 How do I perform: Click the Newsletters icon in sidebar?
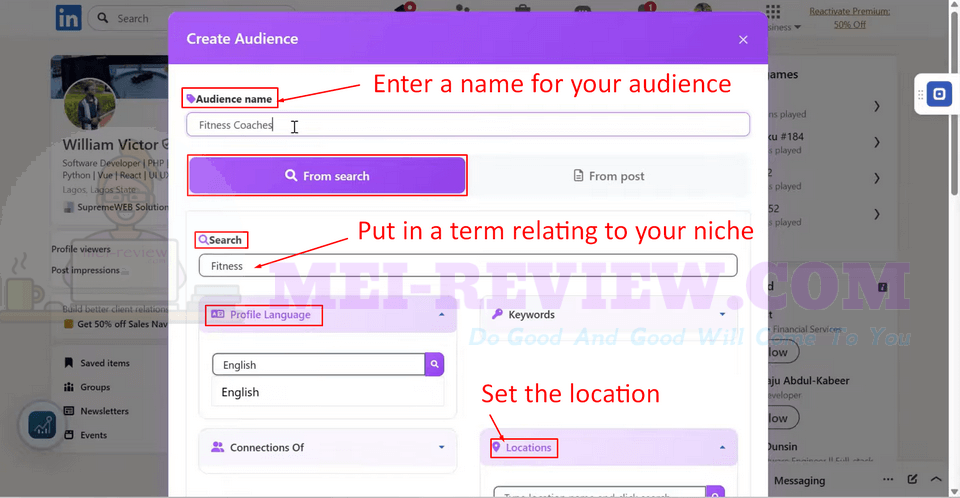click(x=69, y=411)
